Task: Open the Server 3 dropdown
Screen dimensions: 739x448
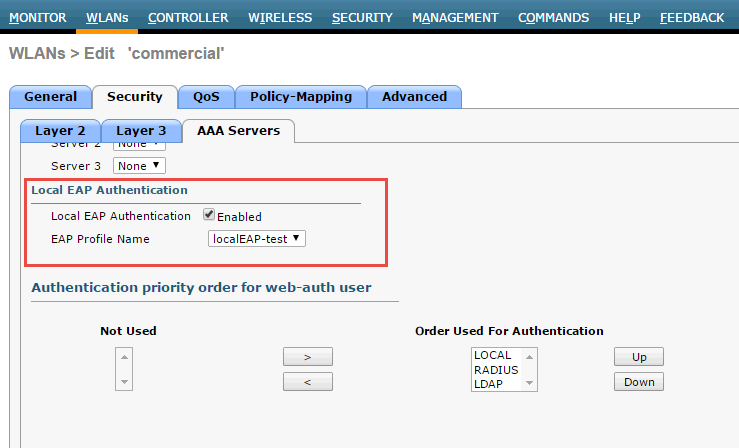Action: [x=139, y=166]
